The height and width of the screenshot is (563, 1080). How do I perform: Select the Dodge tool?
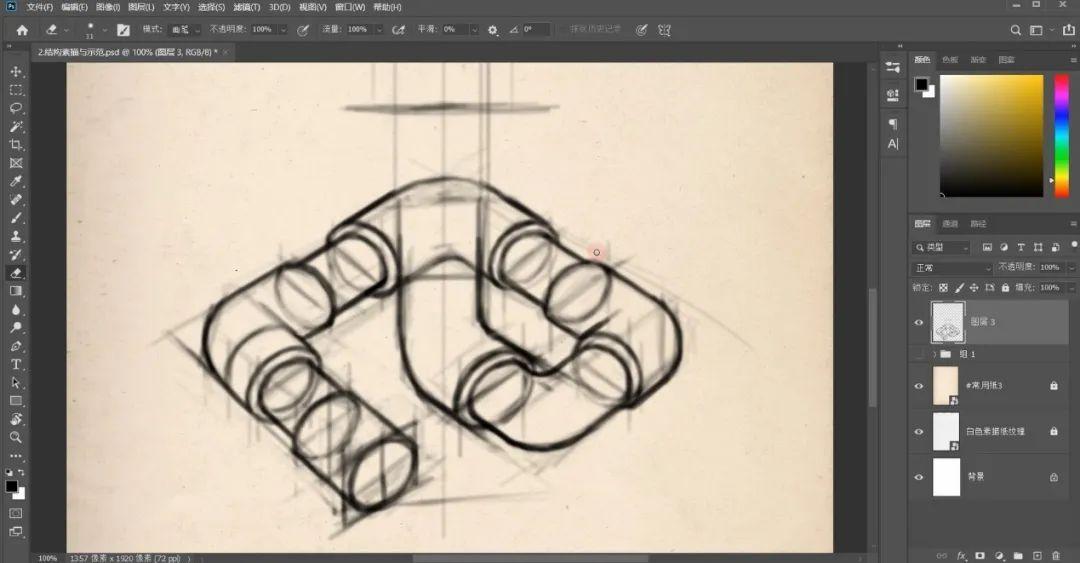pos(16,327)
